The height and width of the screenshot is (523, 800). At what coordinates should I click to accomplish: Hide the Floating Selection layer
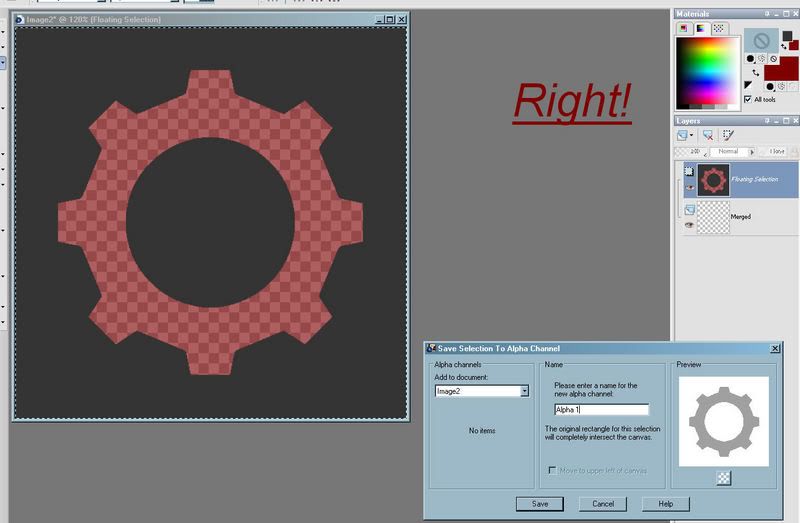[688, 188]
